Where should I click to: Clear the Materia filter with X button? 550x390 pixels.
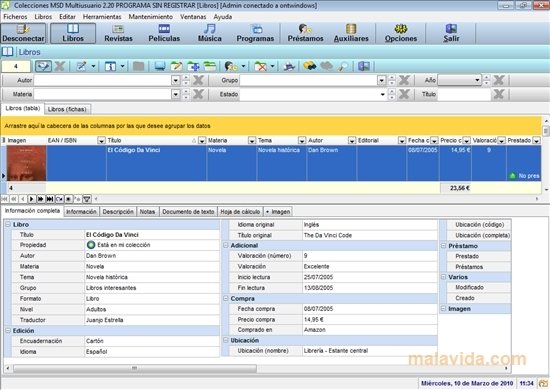[x=198, y=94]
